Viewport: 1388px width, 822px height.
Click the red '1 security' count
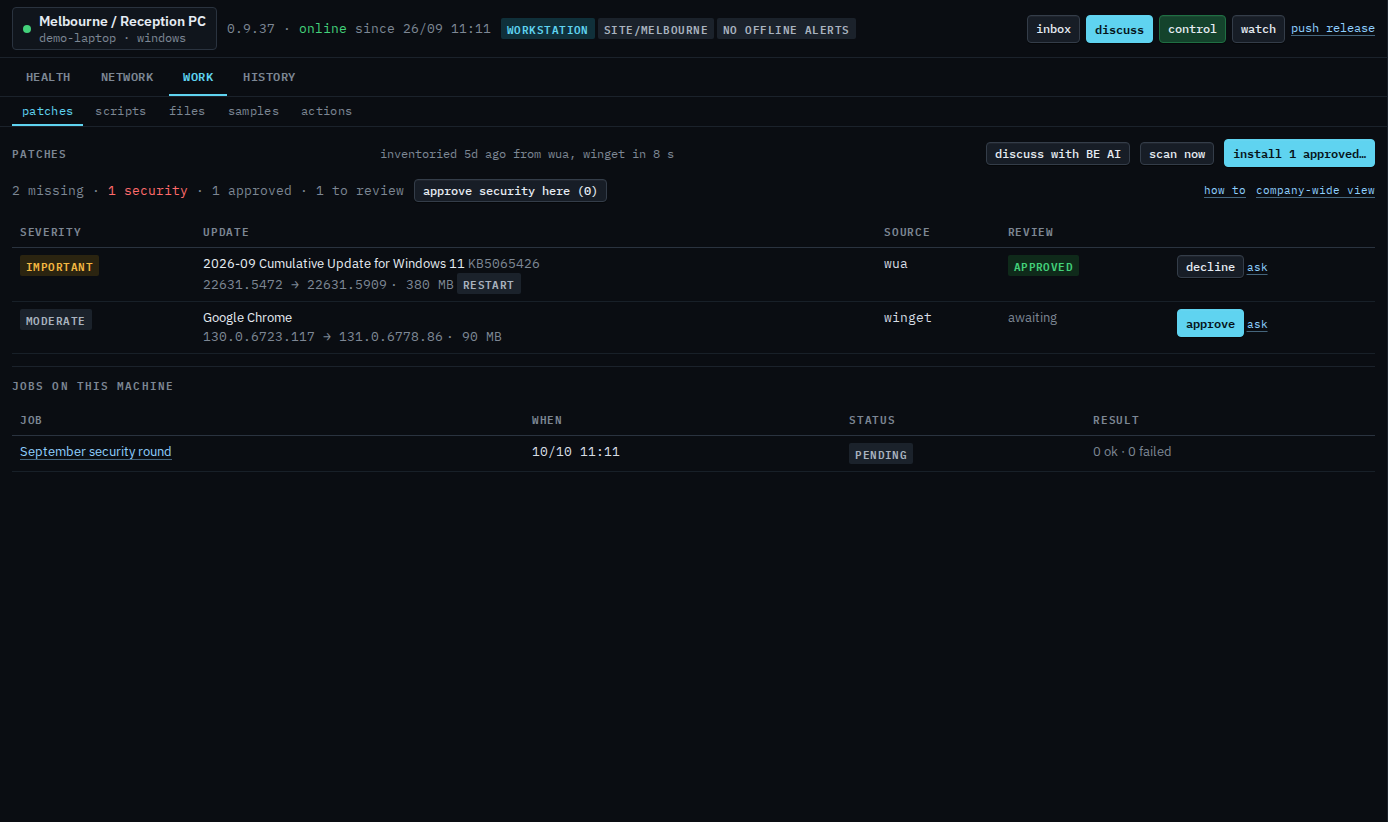coord(148,191)
